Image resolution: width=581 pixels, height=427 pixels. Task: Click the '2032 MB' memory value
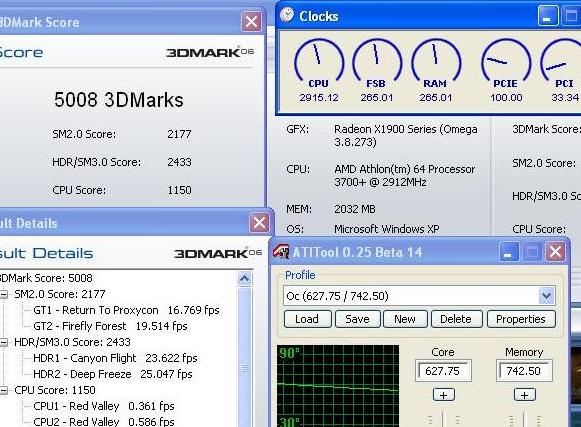[x=355, y=209]
